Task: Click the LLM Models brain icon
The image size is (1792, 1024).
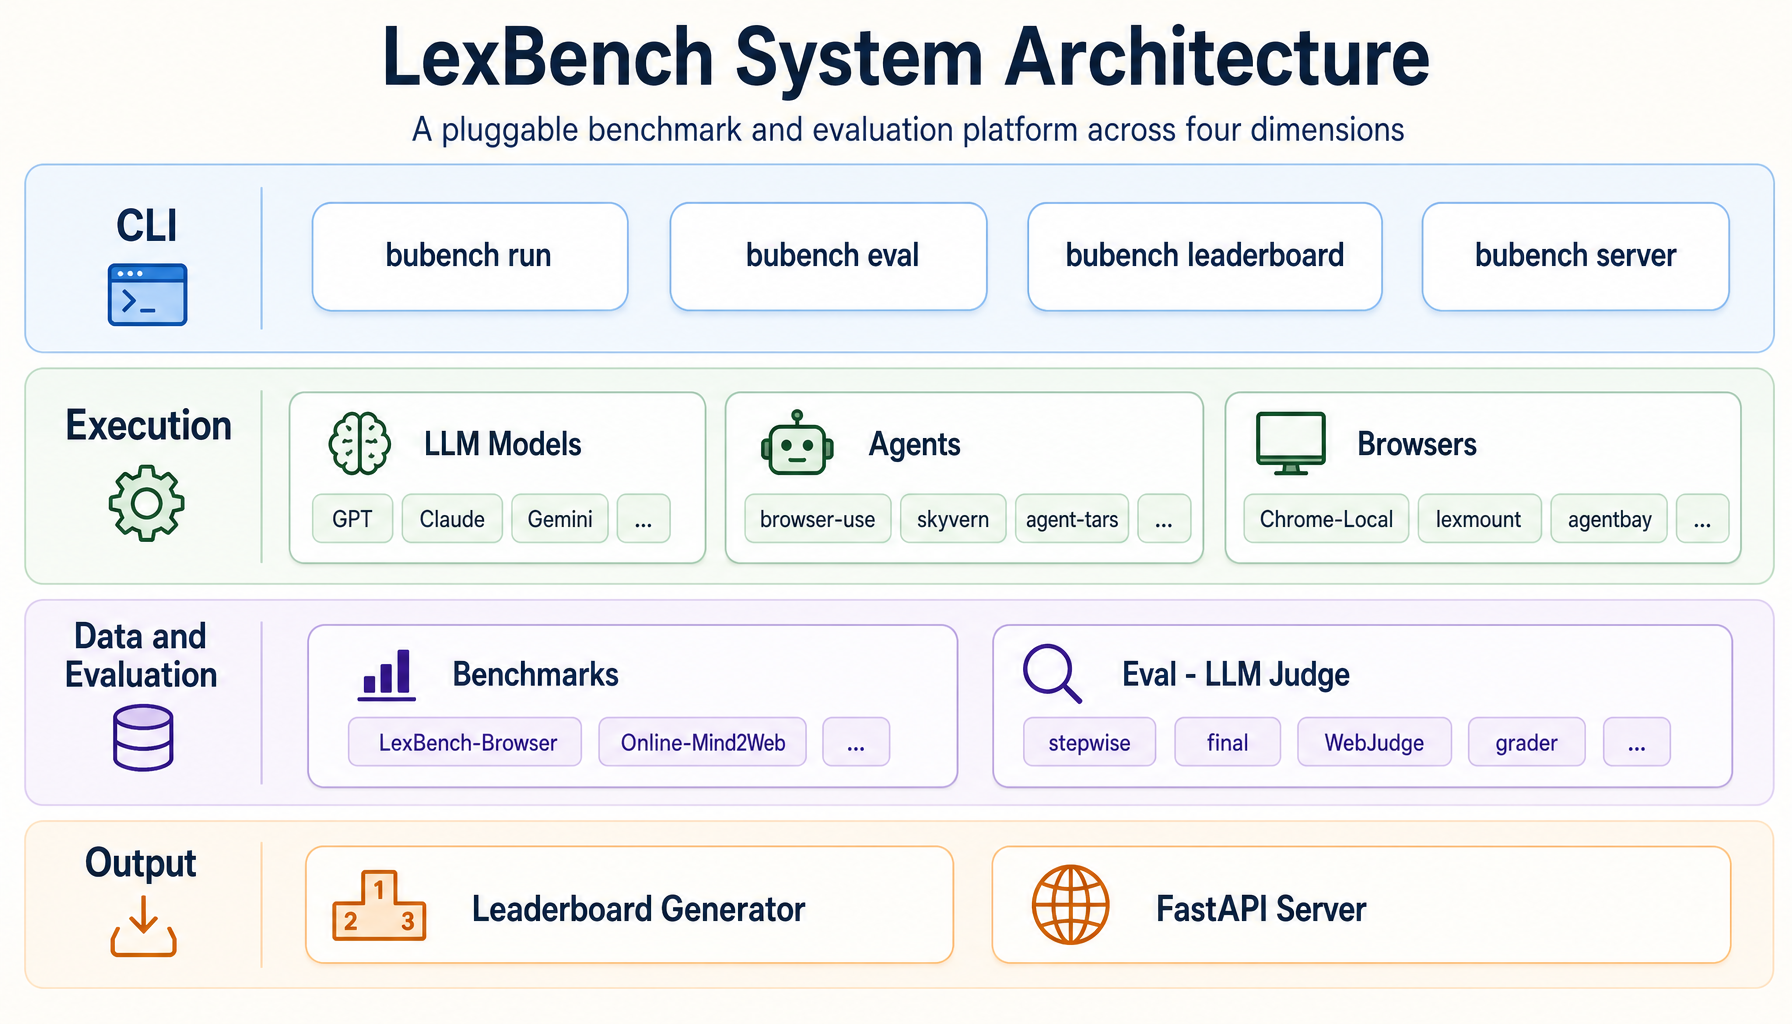Action: coord(360,443)
